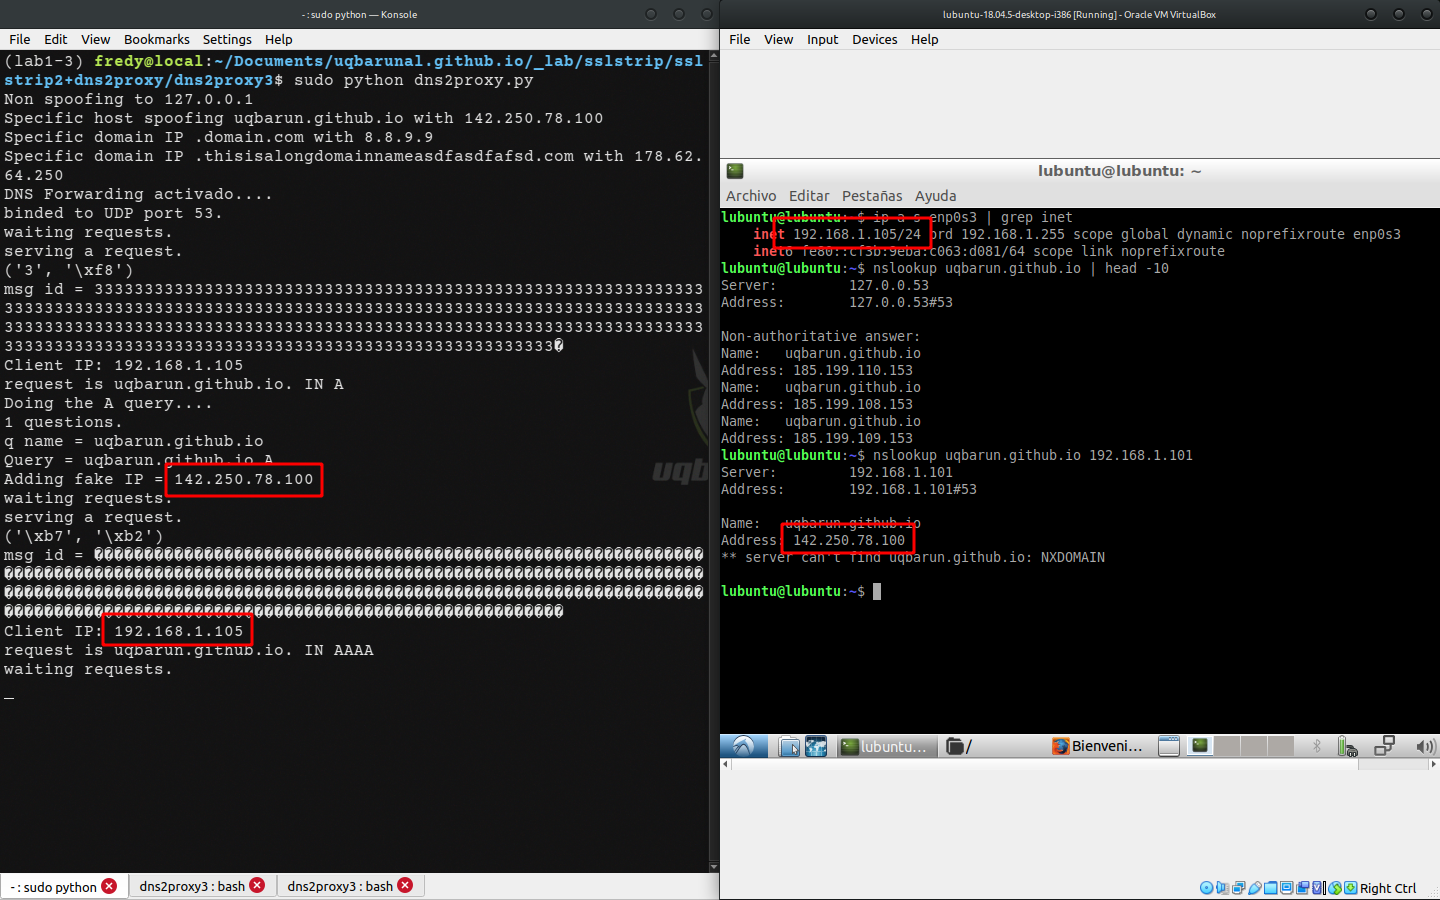Click the 'Bienveni...' Firefox taskbar button
Image resolution: width=1440 pixels, height=900 pixels.
[x=1097, y=746]
